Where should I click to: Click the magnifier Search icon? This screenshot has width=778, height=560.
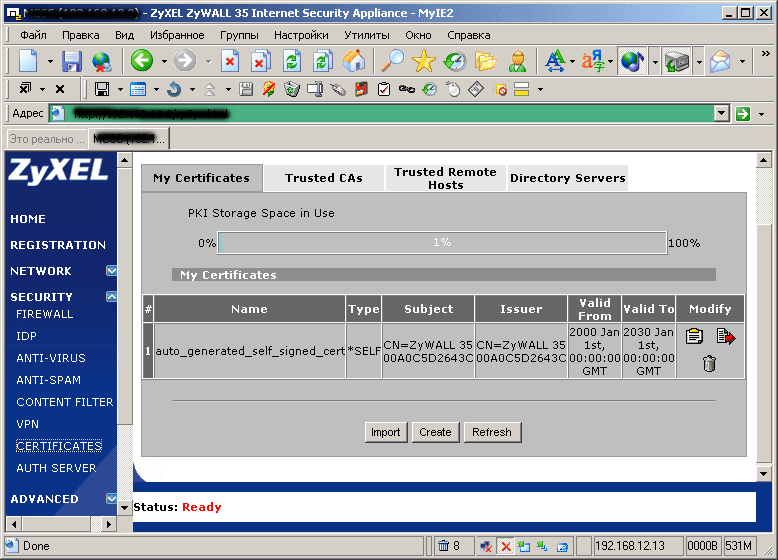pos(392,61)
